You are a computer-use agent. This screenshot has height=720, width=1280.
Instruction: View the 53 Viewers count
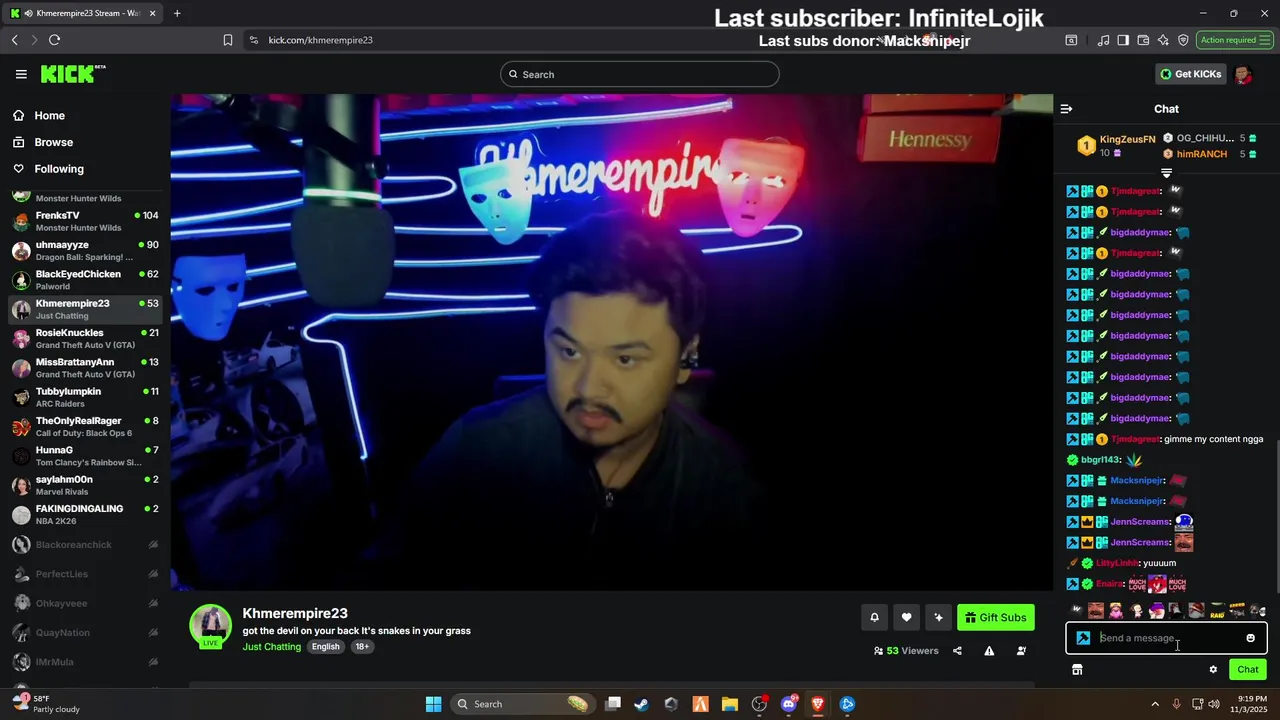(x=906, y=651)
